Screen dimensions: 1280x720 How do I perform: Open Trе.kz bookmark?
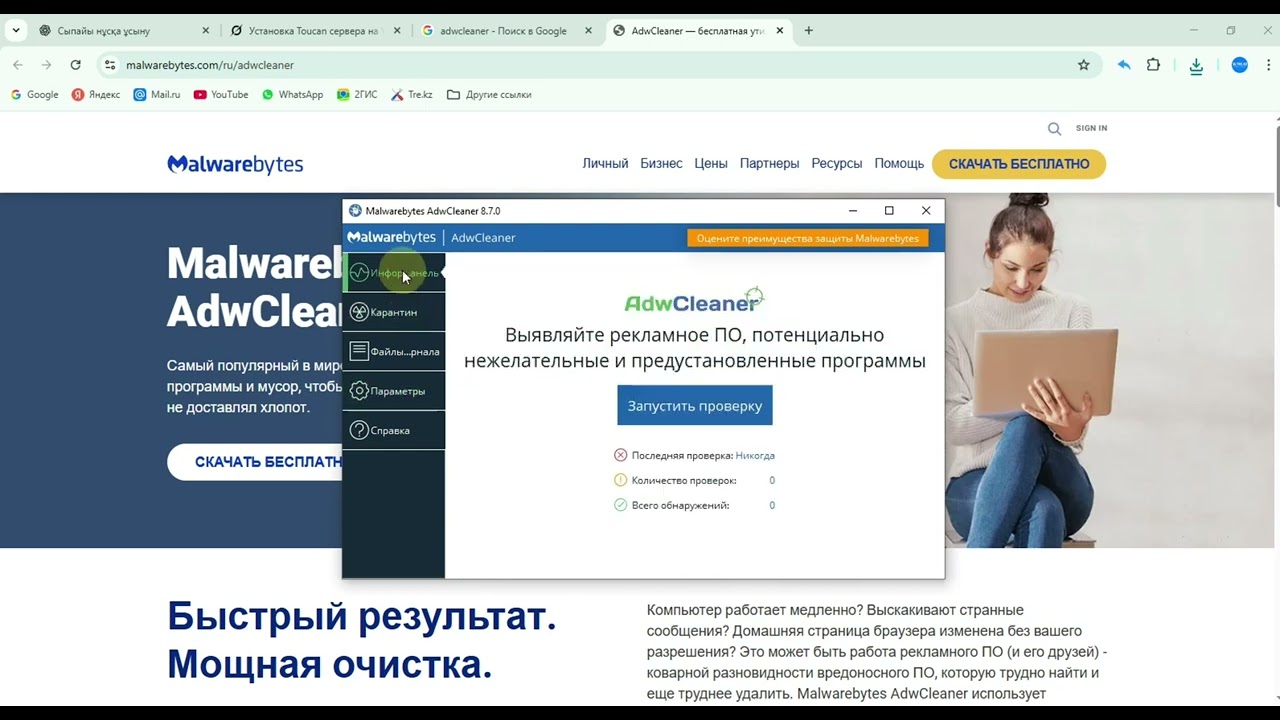pyautogui.click(x=412, y=95)
